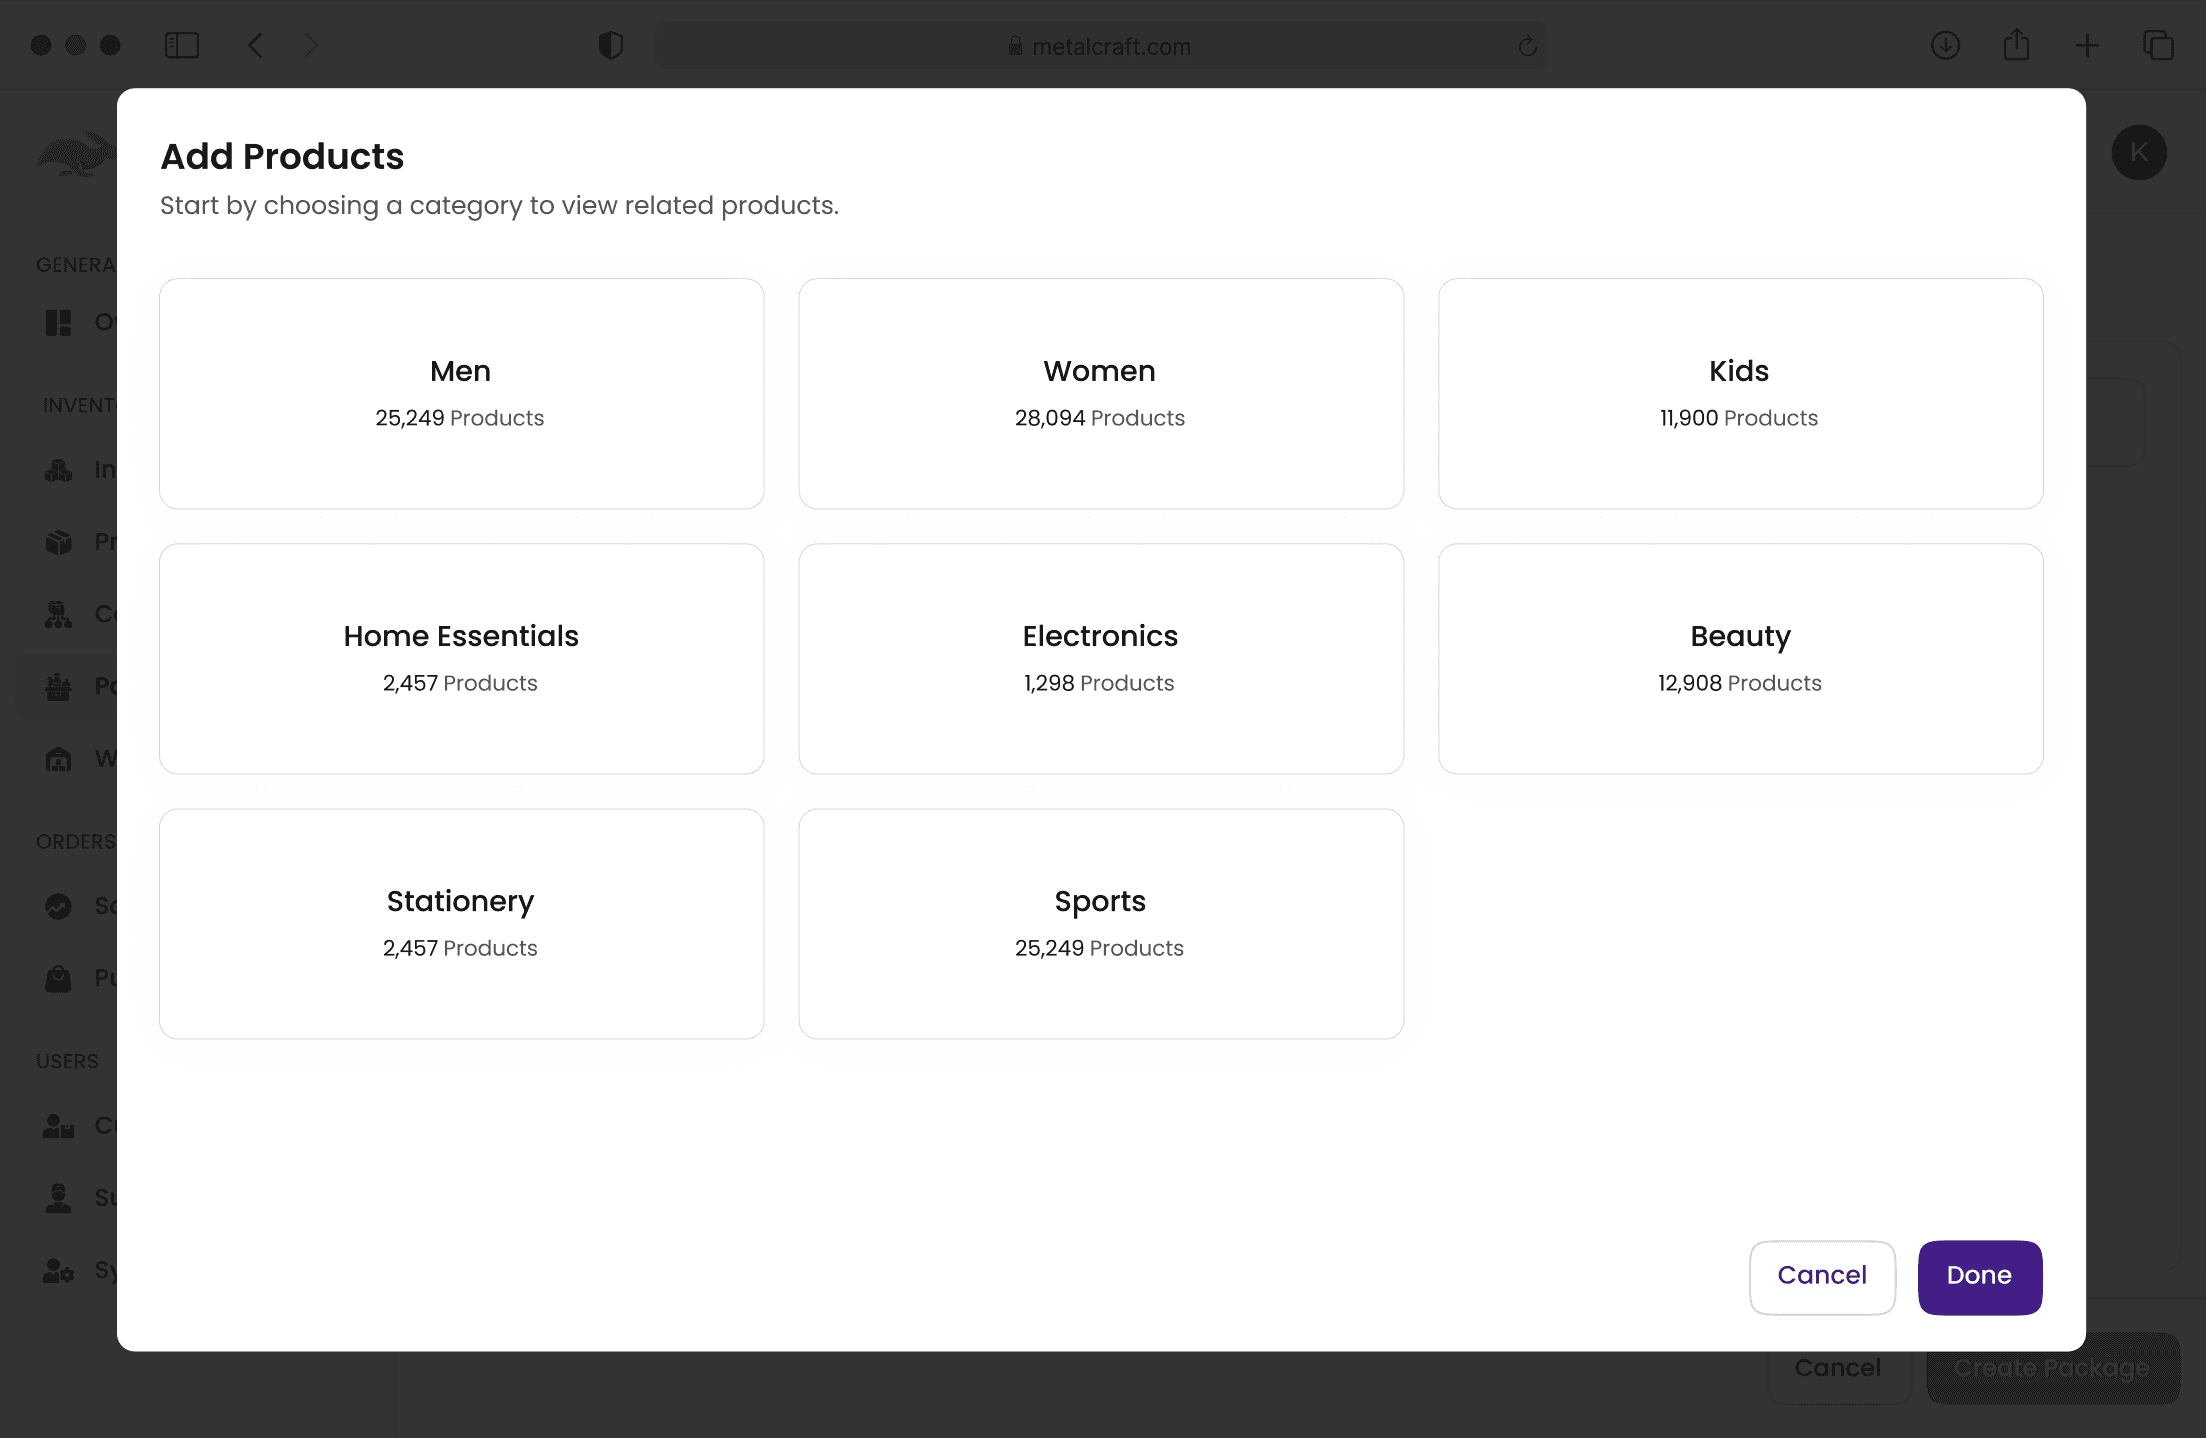Select the Men category card

click(x=461, y=393)
